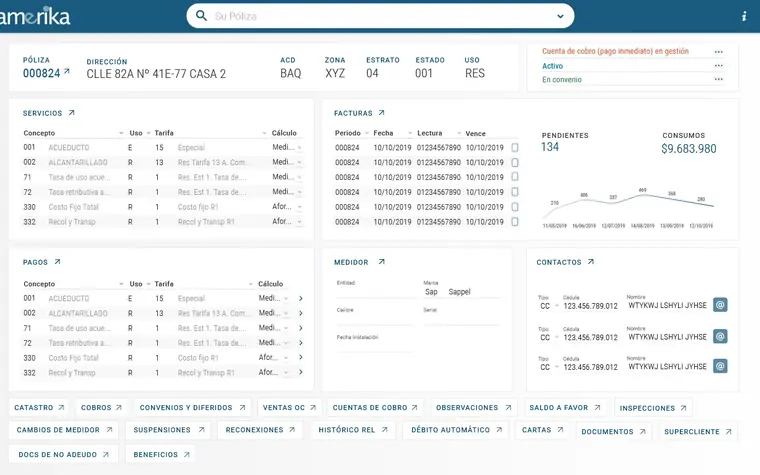Open Pagos row 71 detail arrow

301,328
